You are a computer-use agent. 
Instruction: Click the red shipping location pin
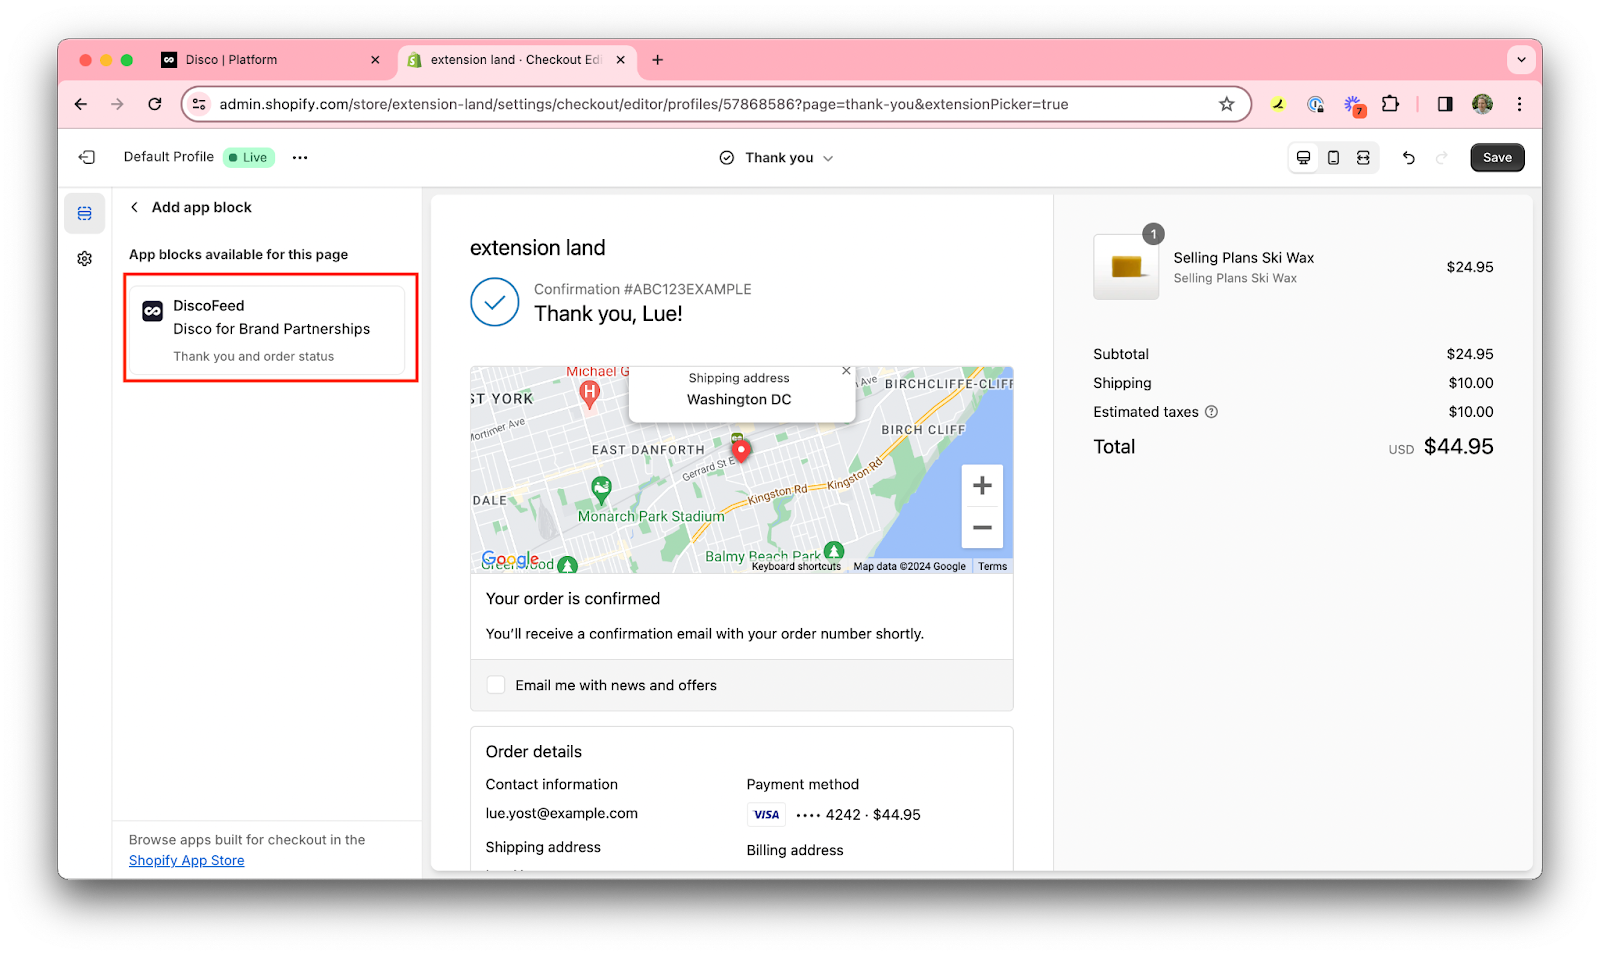[x=741, y=450]
